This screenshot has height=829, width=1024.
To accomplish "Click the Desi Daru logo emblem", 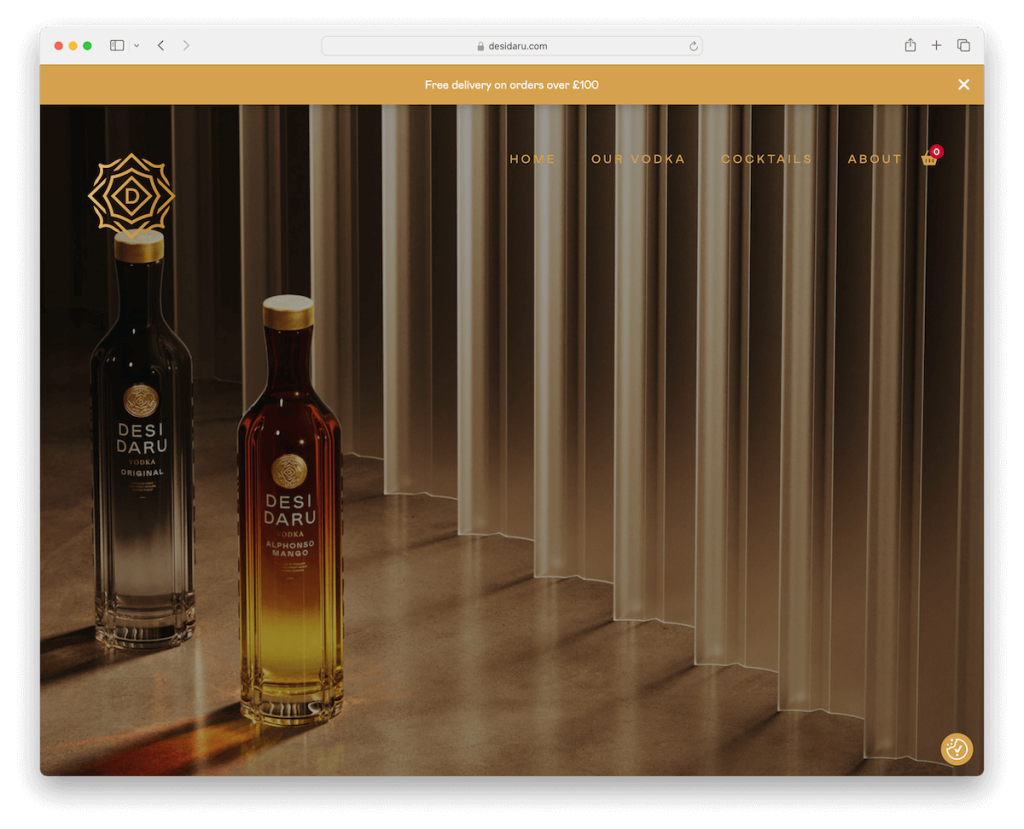I will pyautogui.click(x=131, y=195).
